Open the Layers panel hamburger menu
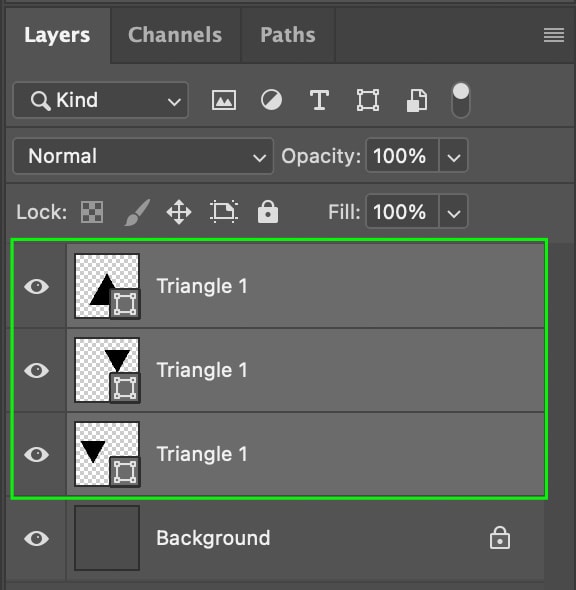Image resolution: width=576 pixels, height=590 pixels. tap(554, 35)
